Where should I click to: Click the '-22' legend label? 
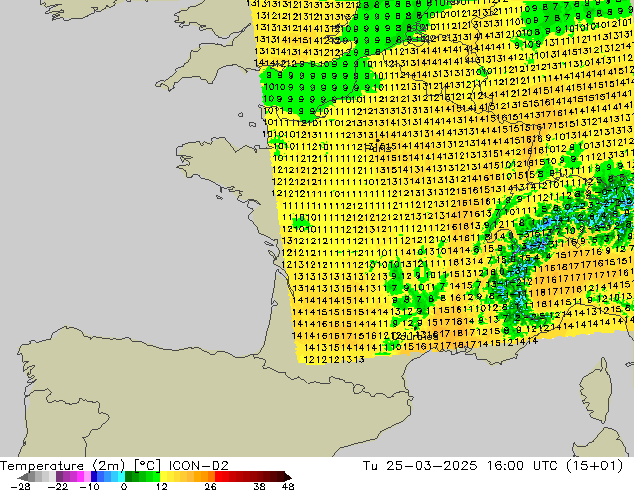click(x=57, y=486)
